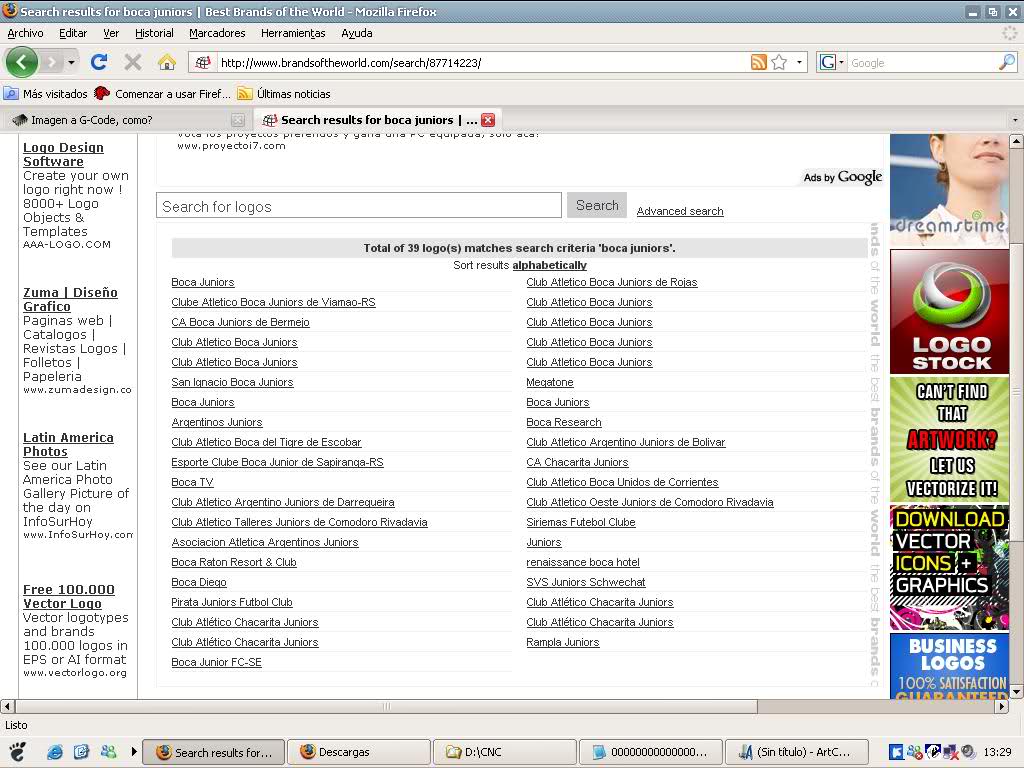Switch to the D:\CNC folder taskbar window
This screenshot has width=1024, height=768.
pos(505,752)
